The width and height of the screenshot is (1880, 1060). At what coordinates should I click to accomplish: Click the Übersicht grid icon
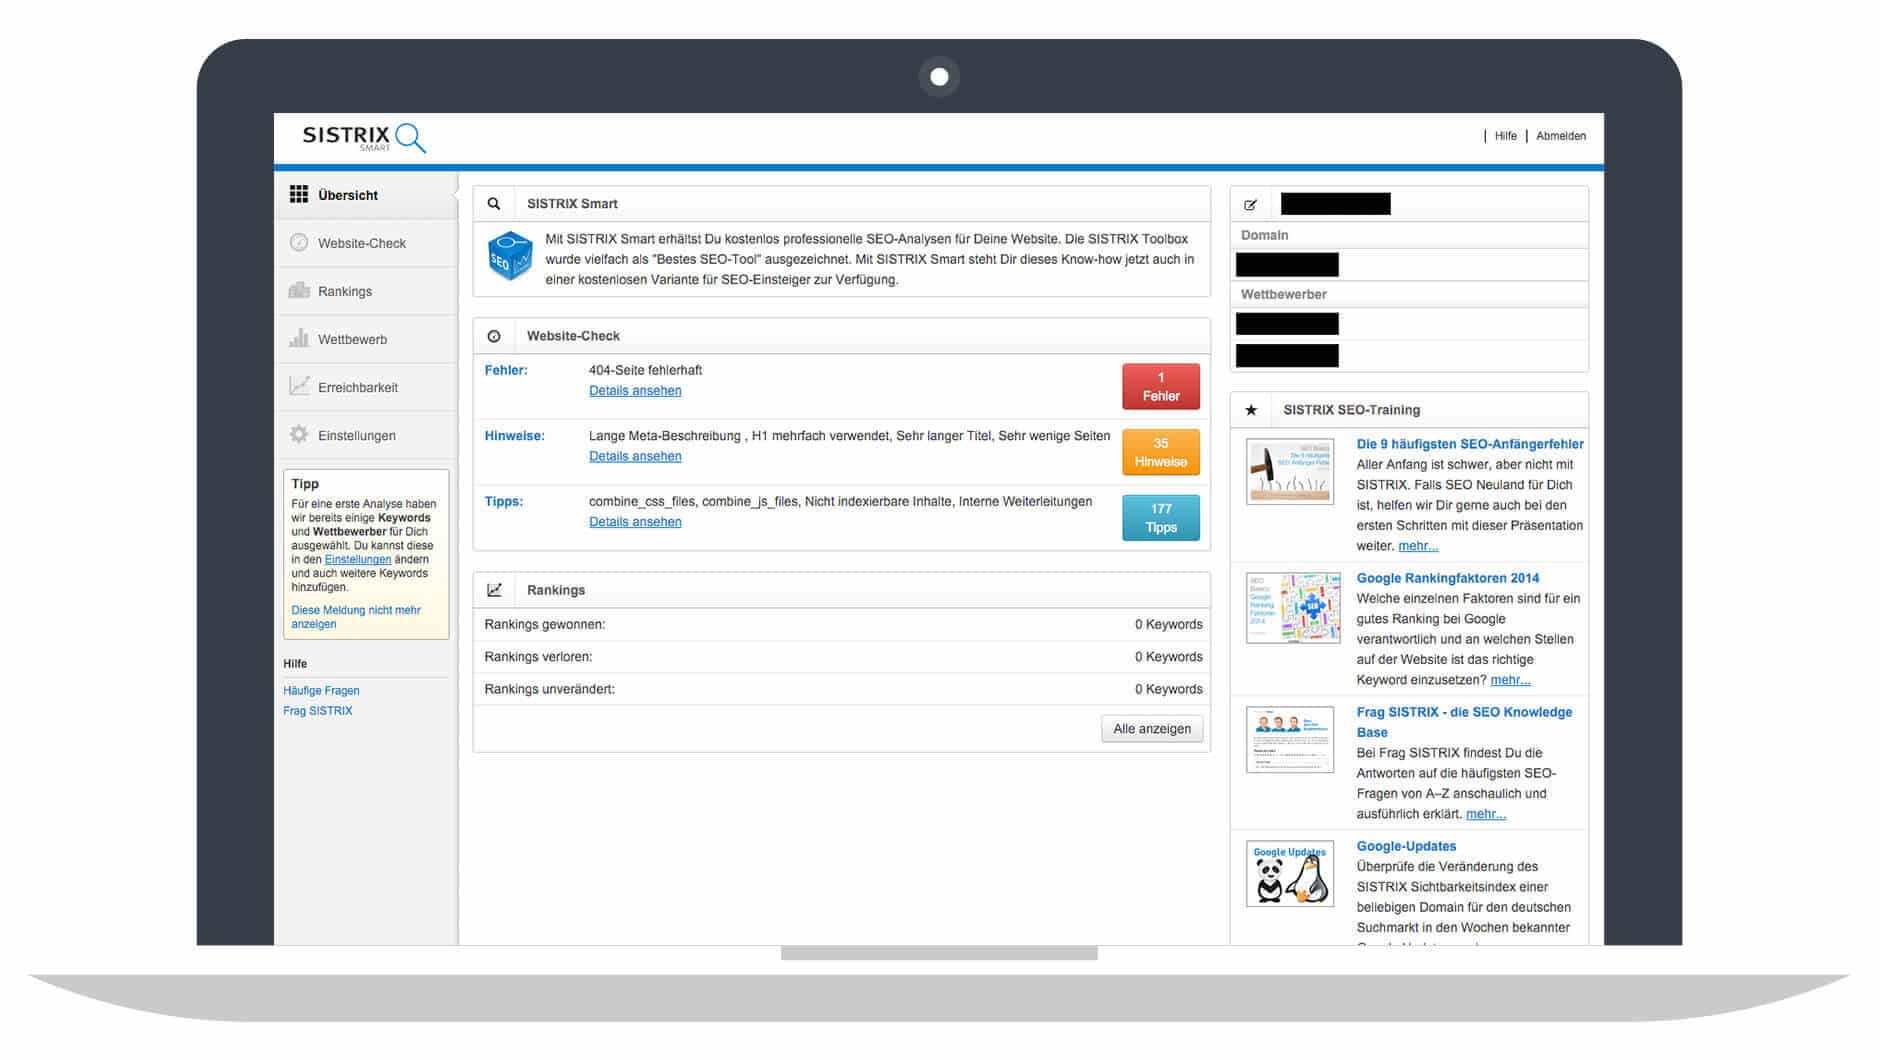pos(299,194)
